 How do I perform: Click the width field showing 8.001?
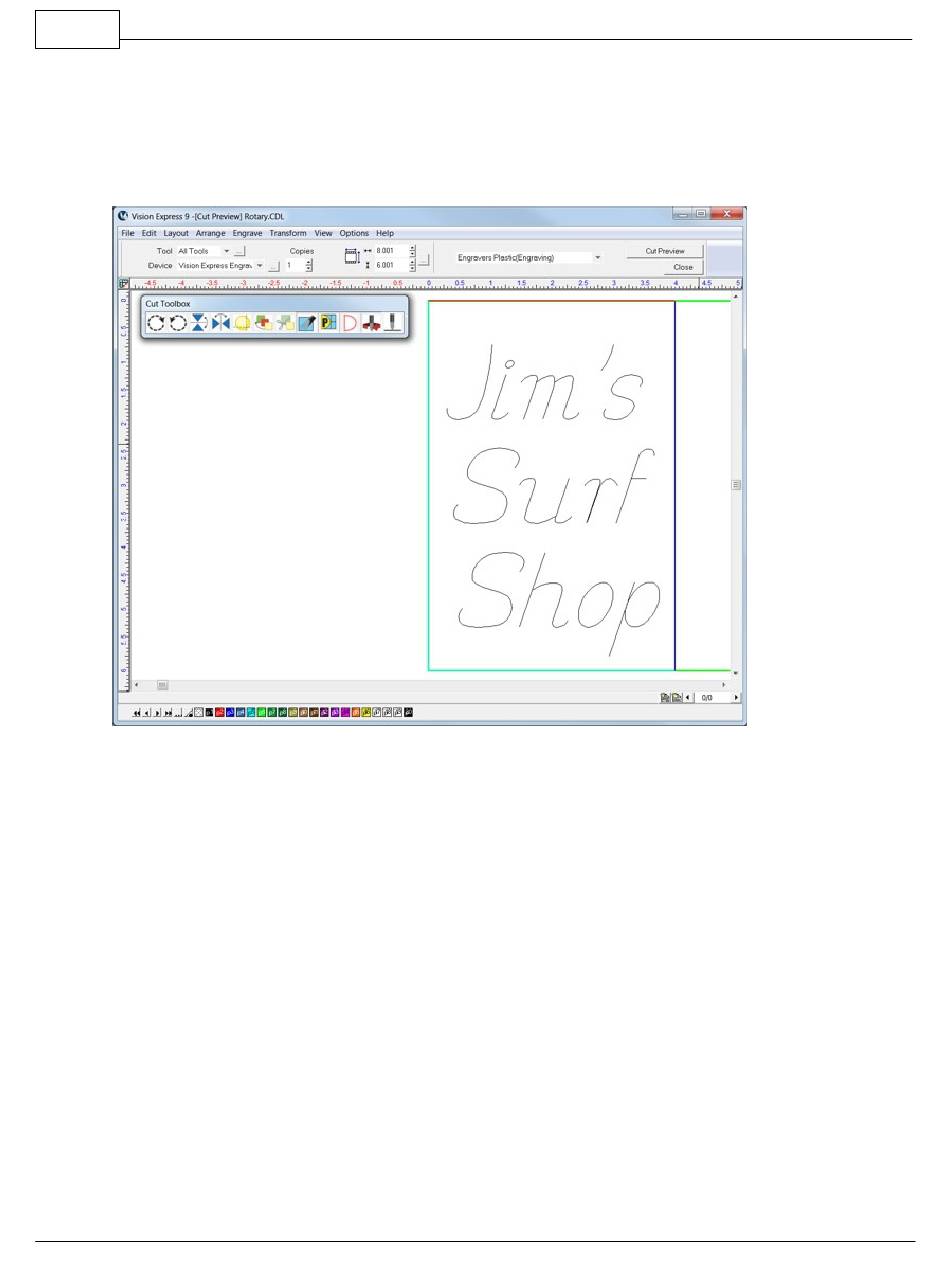click(391, 251)
